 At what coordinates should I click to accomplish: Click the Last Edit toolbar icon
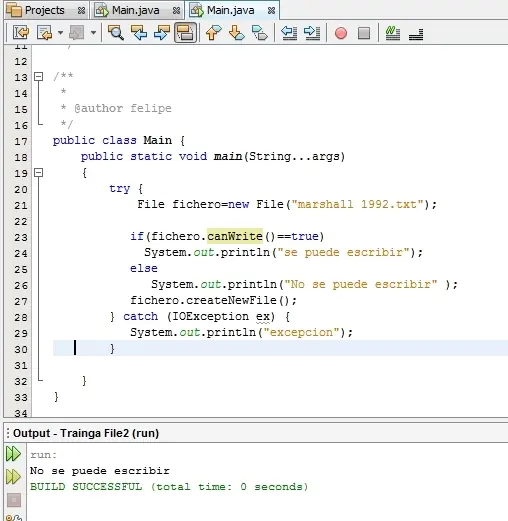click(x=21, y=33)
